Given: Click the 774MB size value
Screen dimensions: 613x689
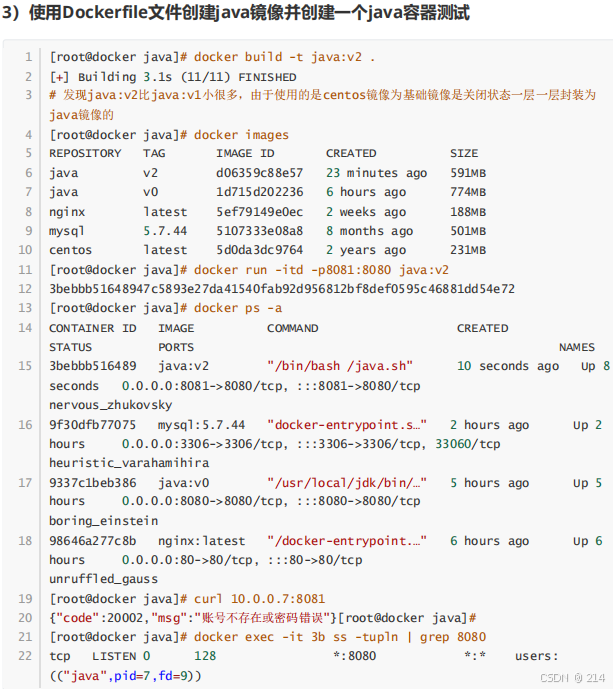Looking at the screenshot, I should (x=468, y=192).
